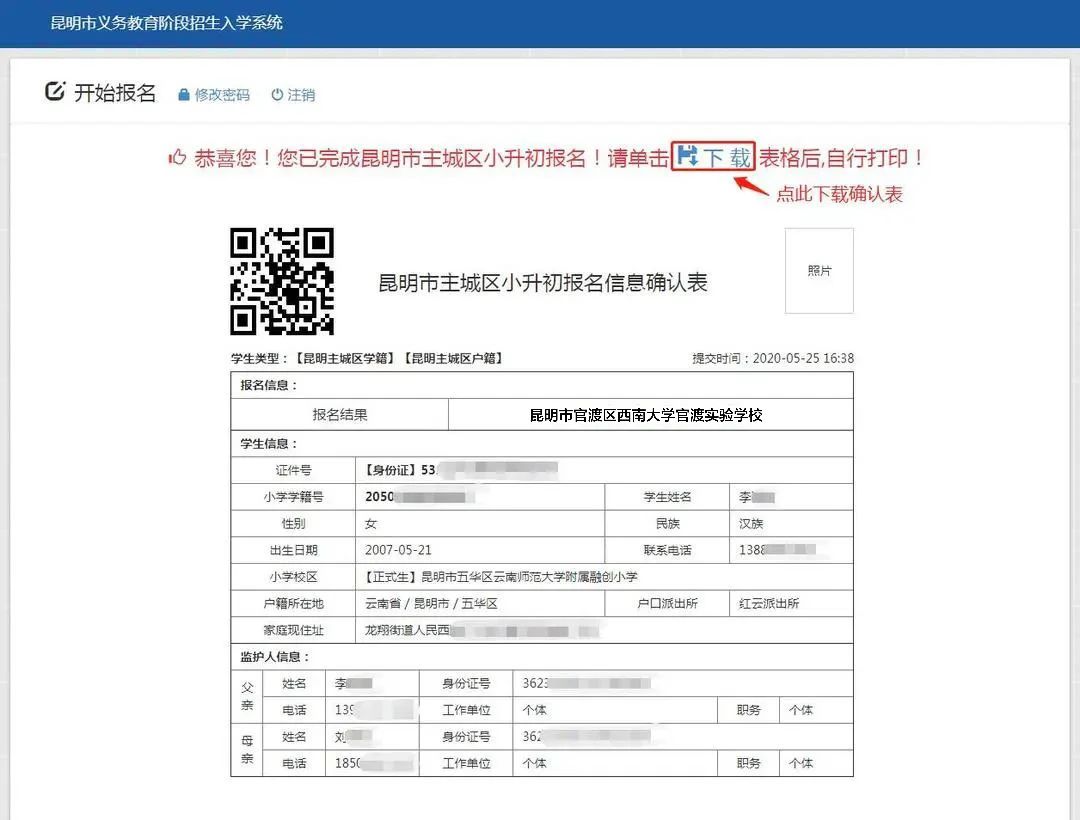The width and height of the screenshot is (1080, 820).
Task: Click household location 云南省 / 昆明市 / 五华区
Action: point(431,603)
